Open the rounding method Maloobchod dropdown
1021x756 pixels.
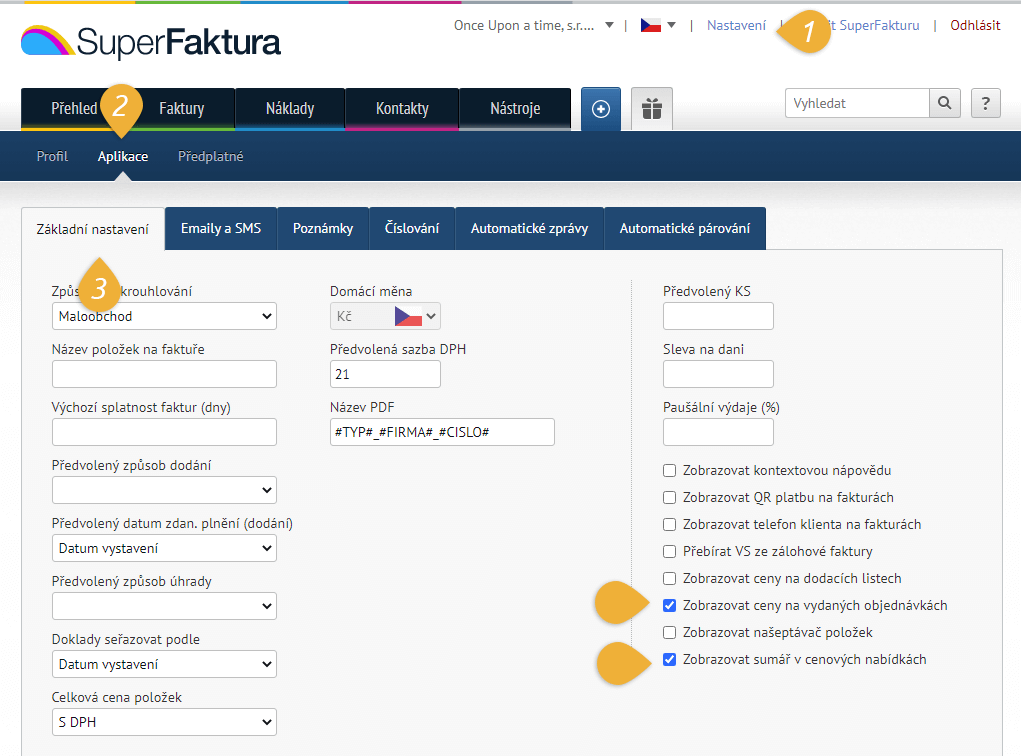(164, 316)
